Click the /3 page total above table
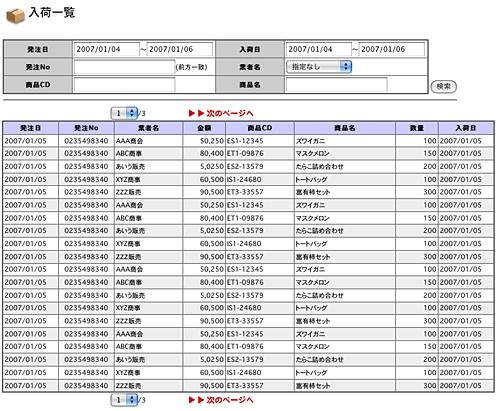This screenshot has width=500, height=411. (x=142, y=113)
